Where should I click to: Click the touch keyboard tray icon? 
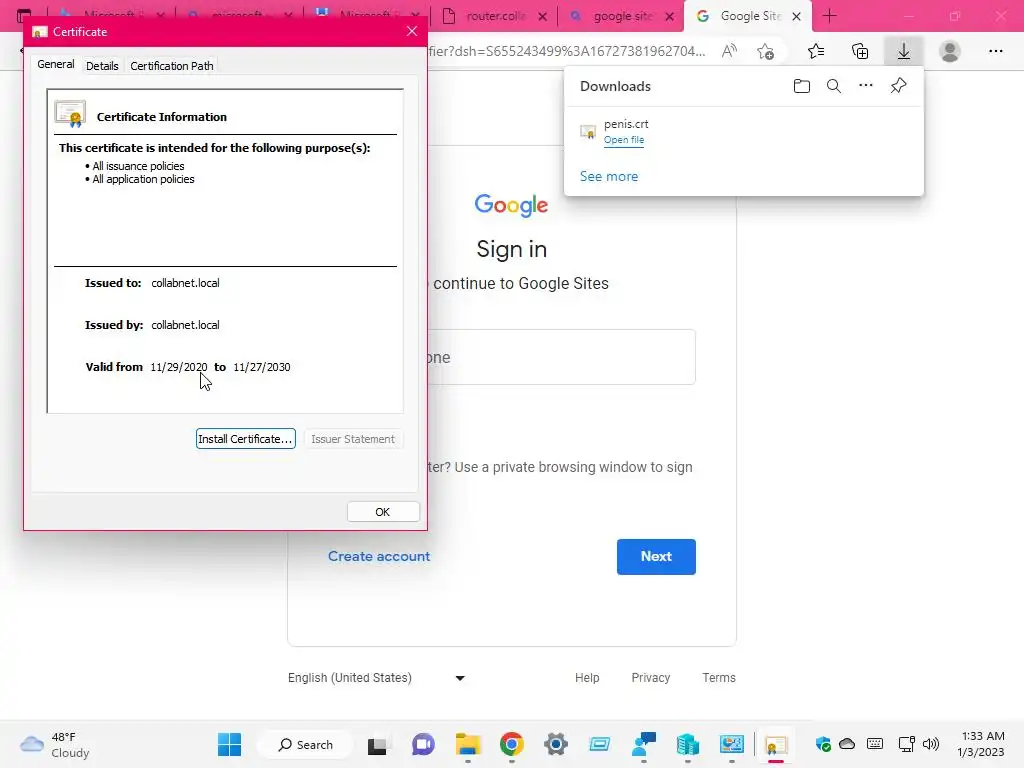[875, 744]
